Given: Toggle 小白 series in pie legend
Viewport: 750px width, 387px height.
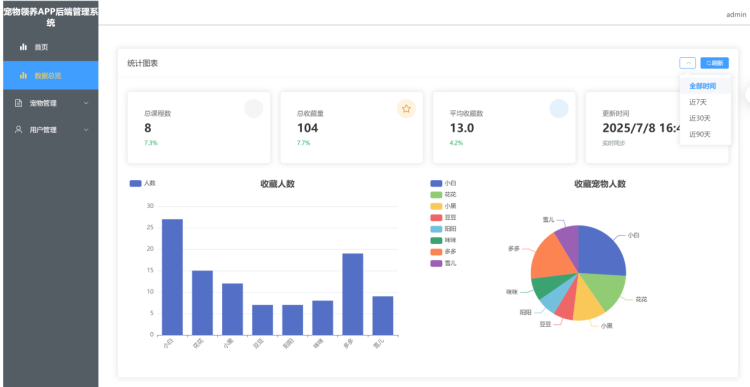Looking at the screenshot, I should point(443,183).
